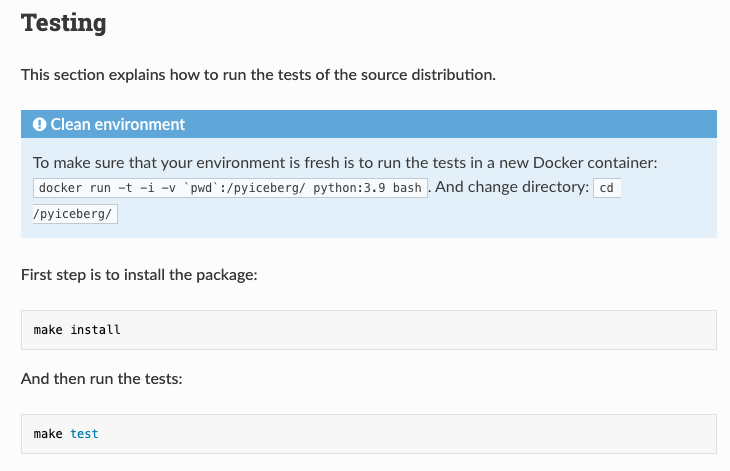Click the make install code block
This screenshot has width=730, height=471.
pos(368,329)
